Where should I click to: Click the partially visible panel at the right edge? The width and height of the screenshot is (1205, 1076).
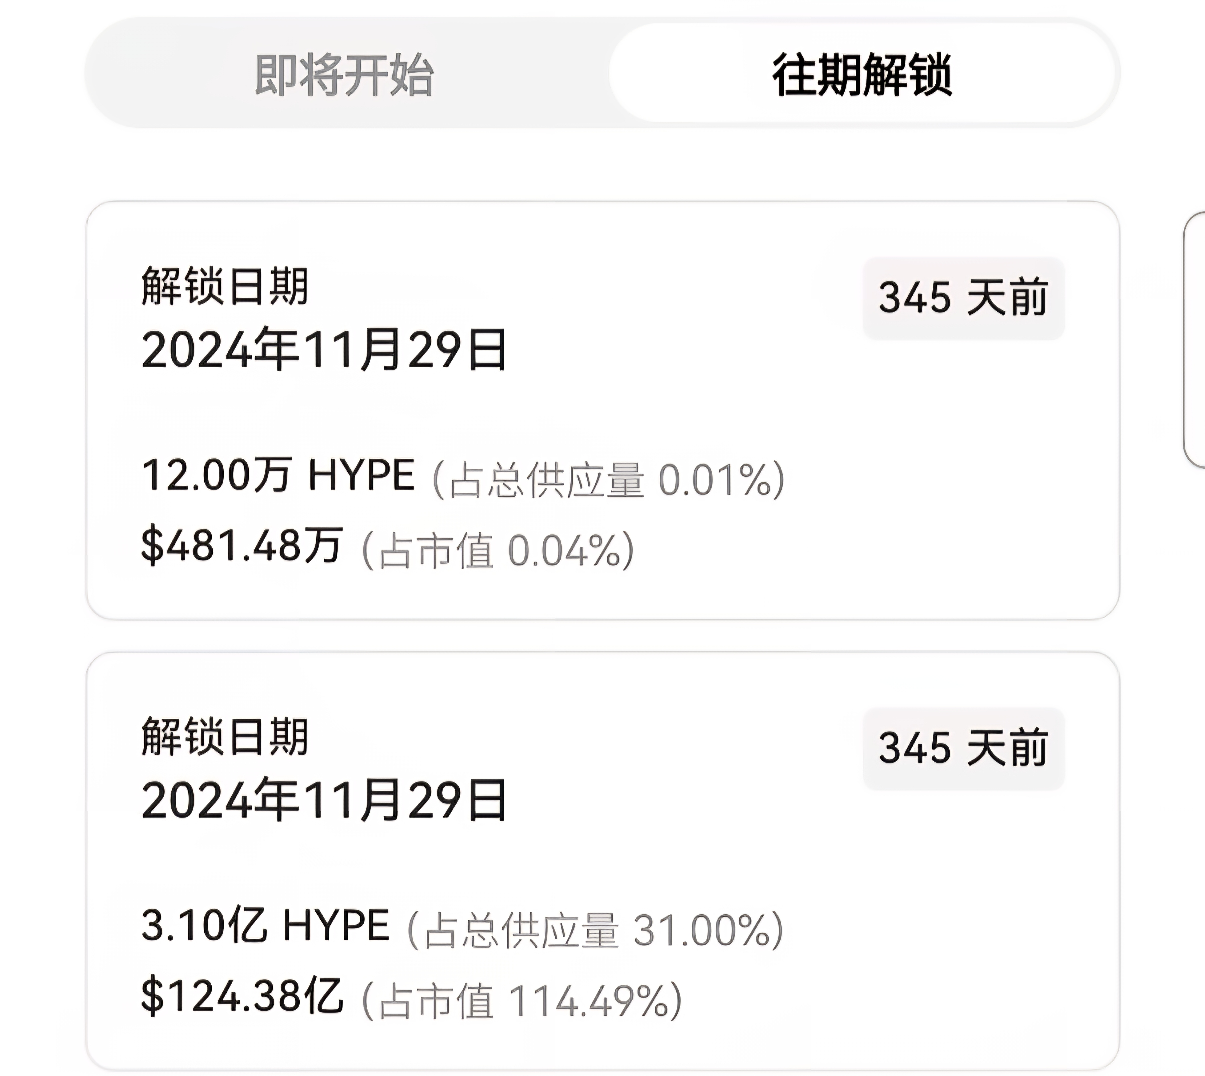coord(1195,340)
